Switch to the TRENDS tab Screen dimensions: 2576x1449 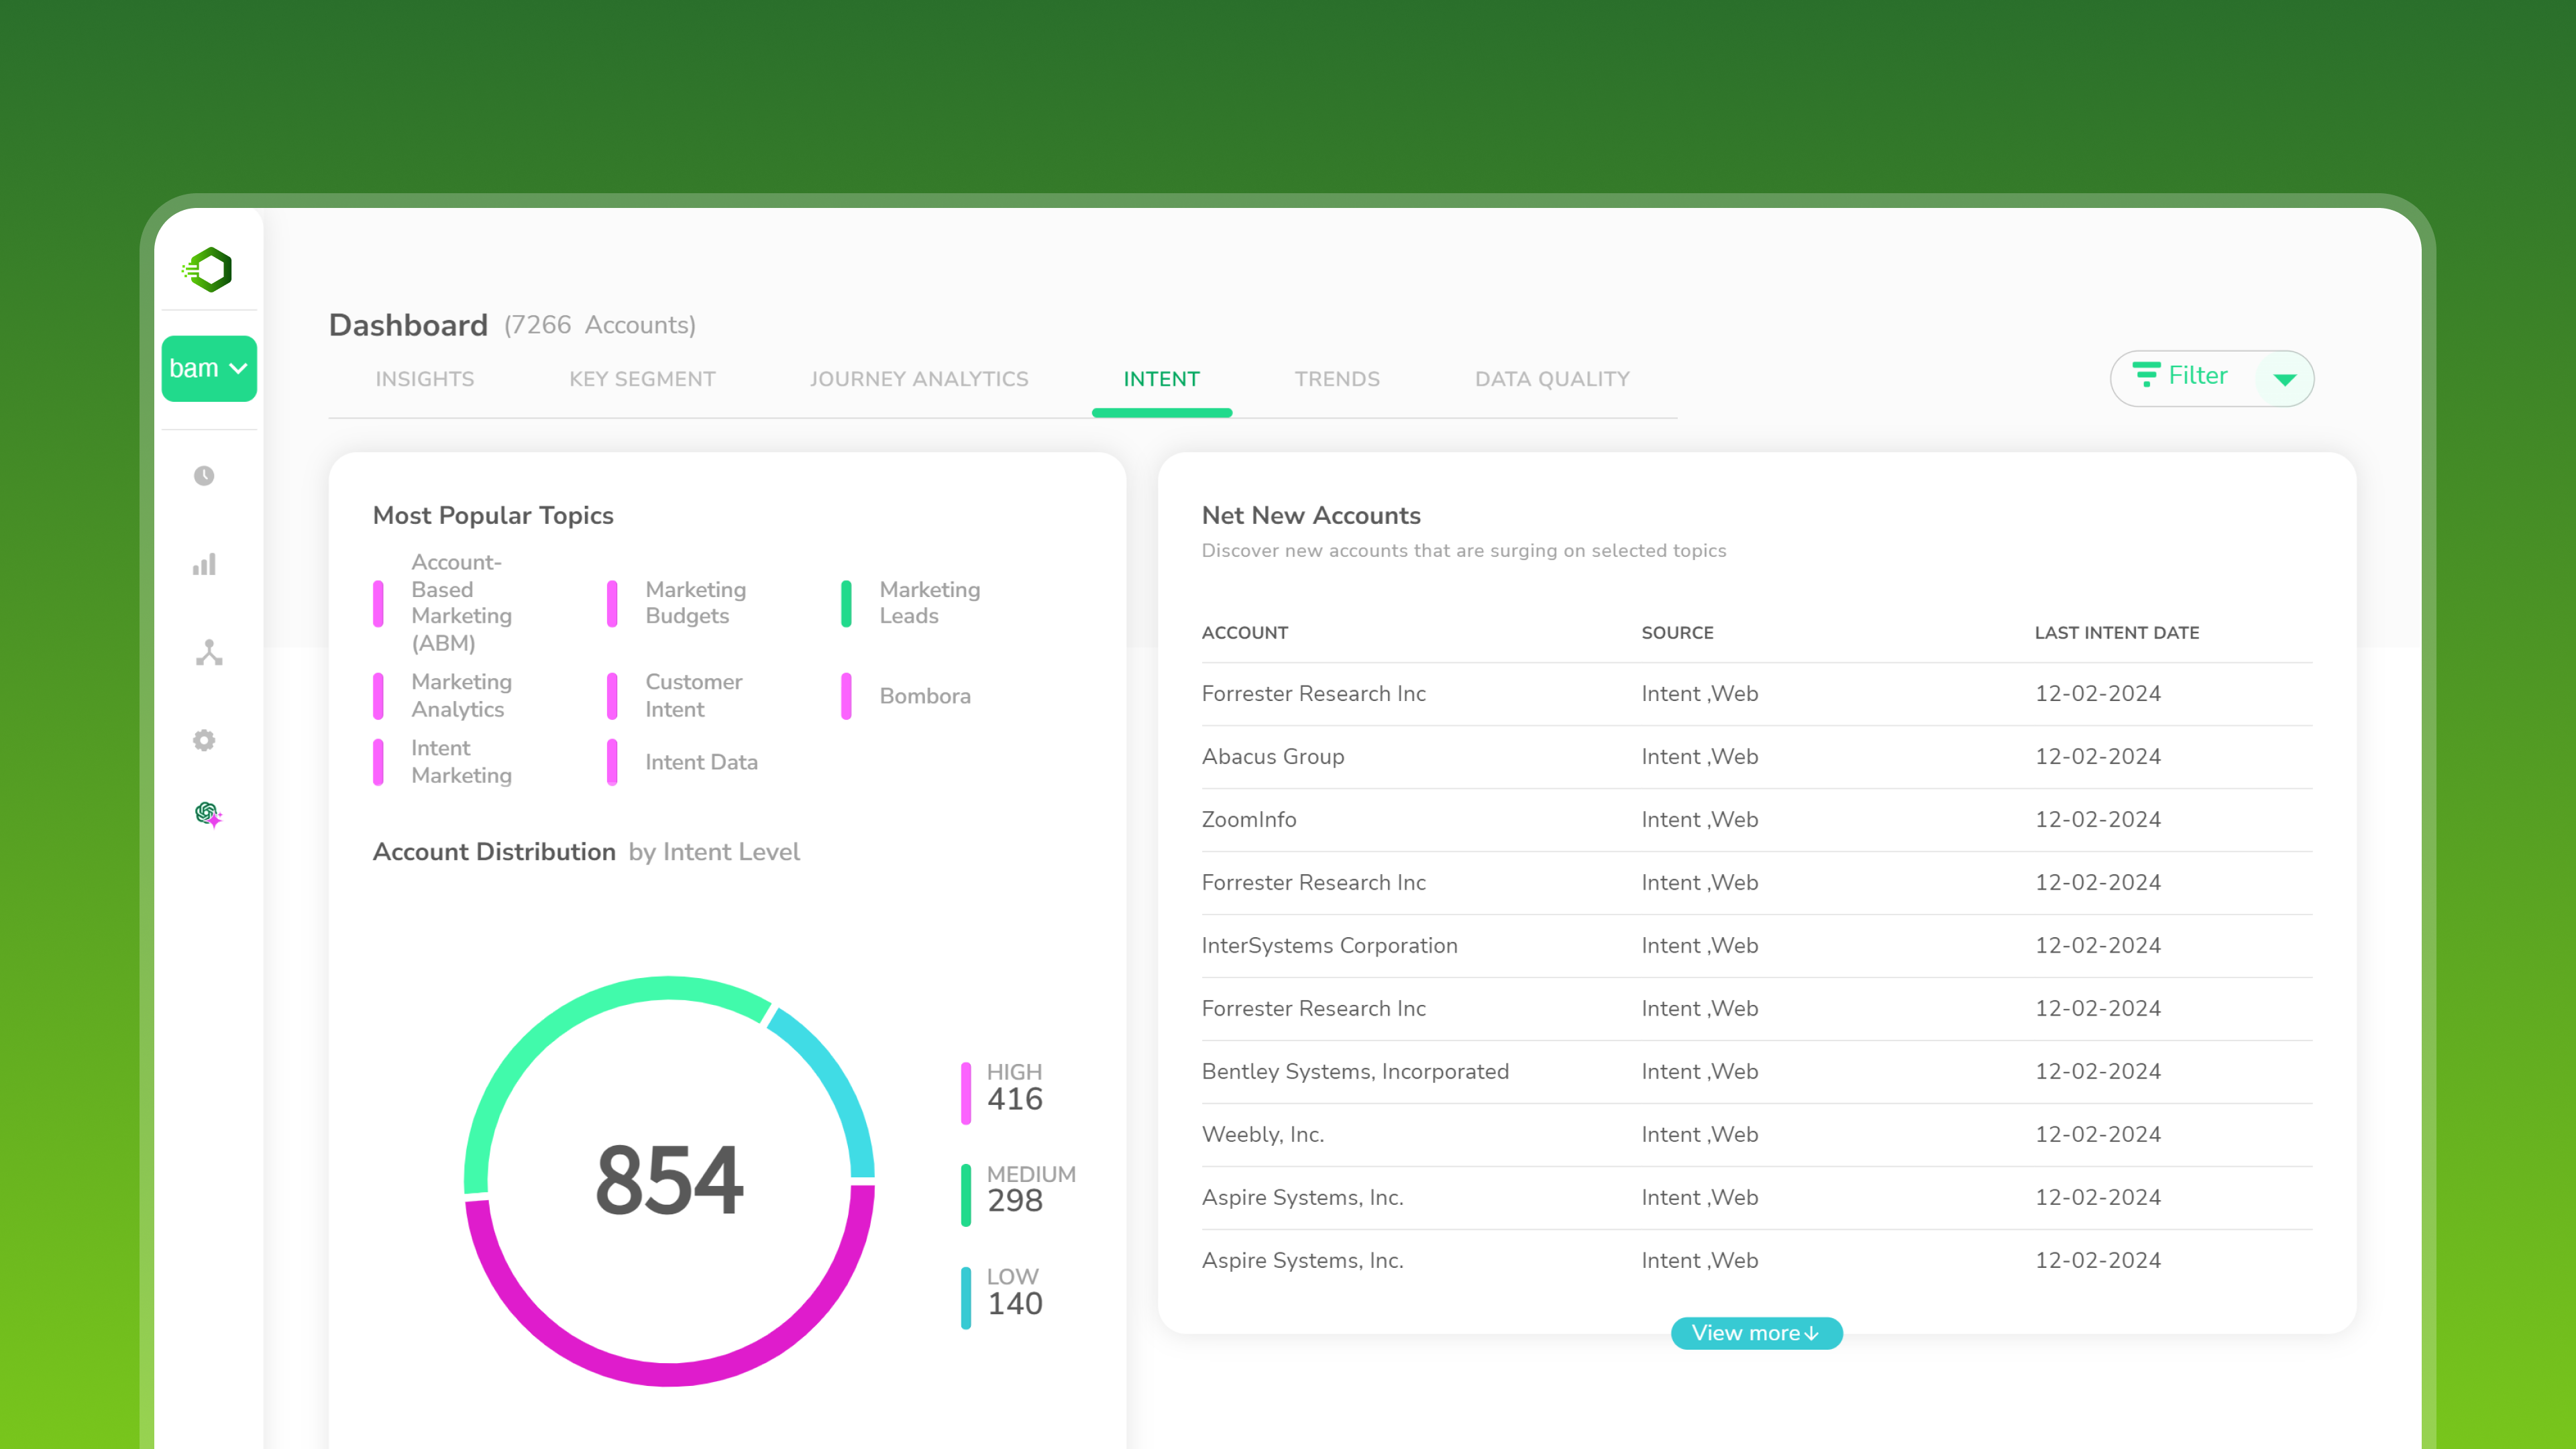1337,379
